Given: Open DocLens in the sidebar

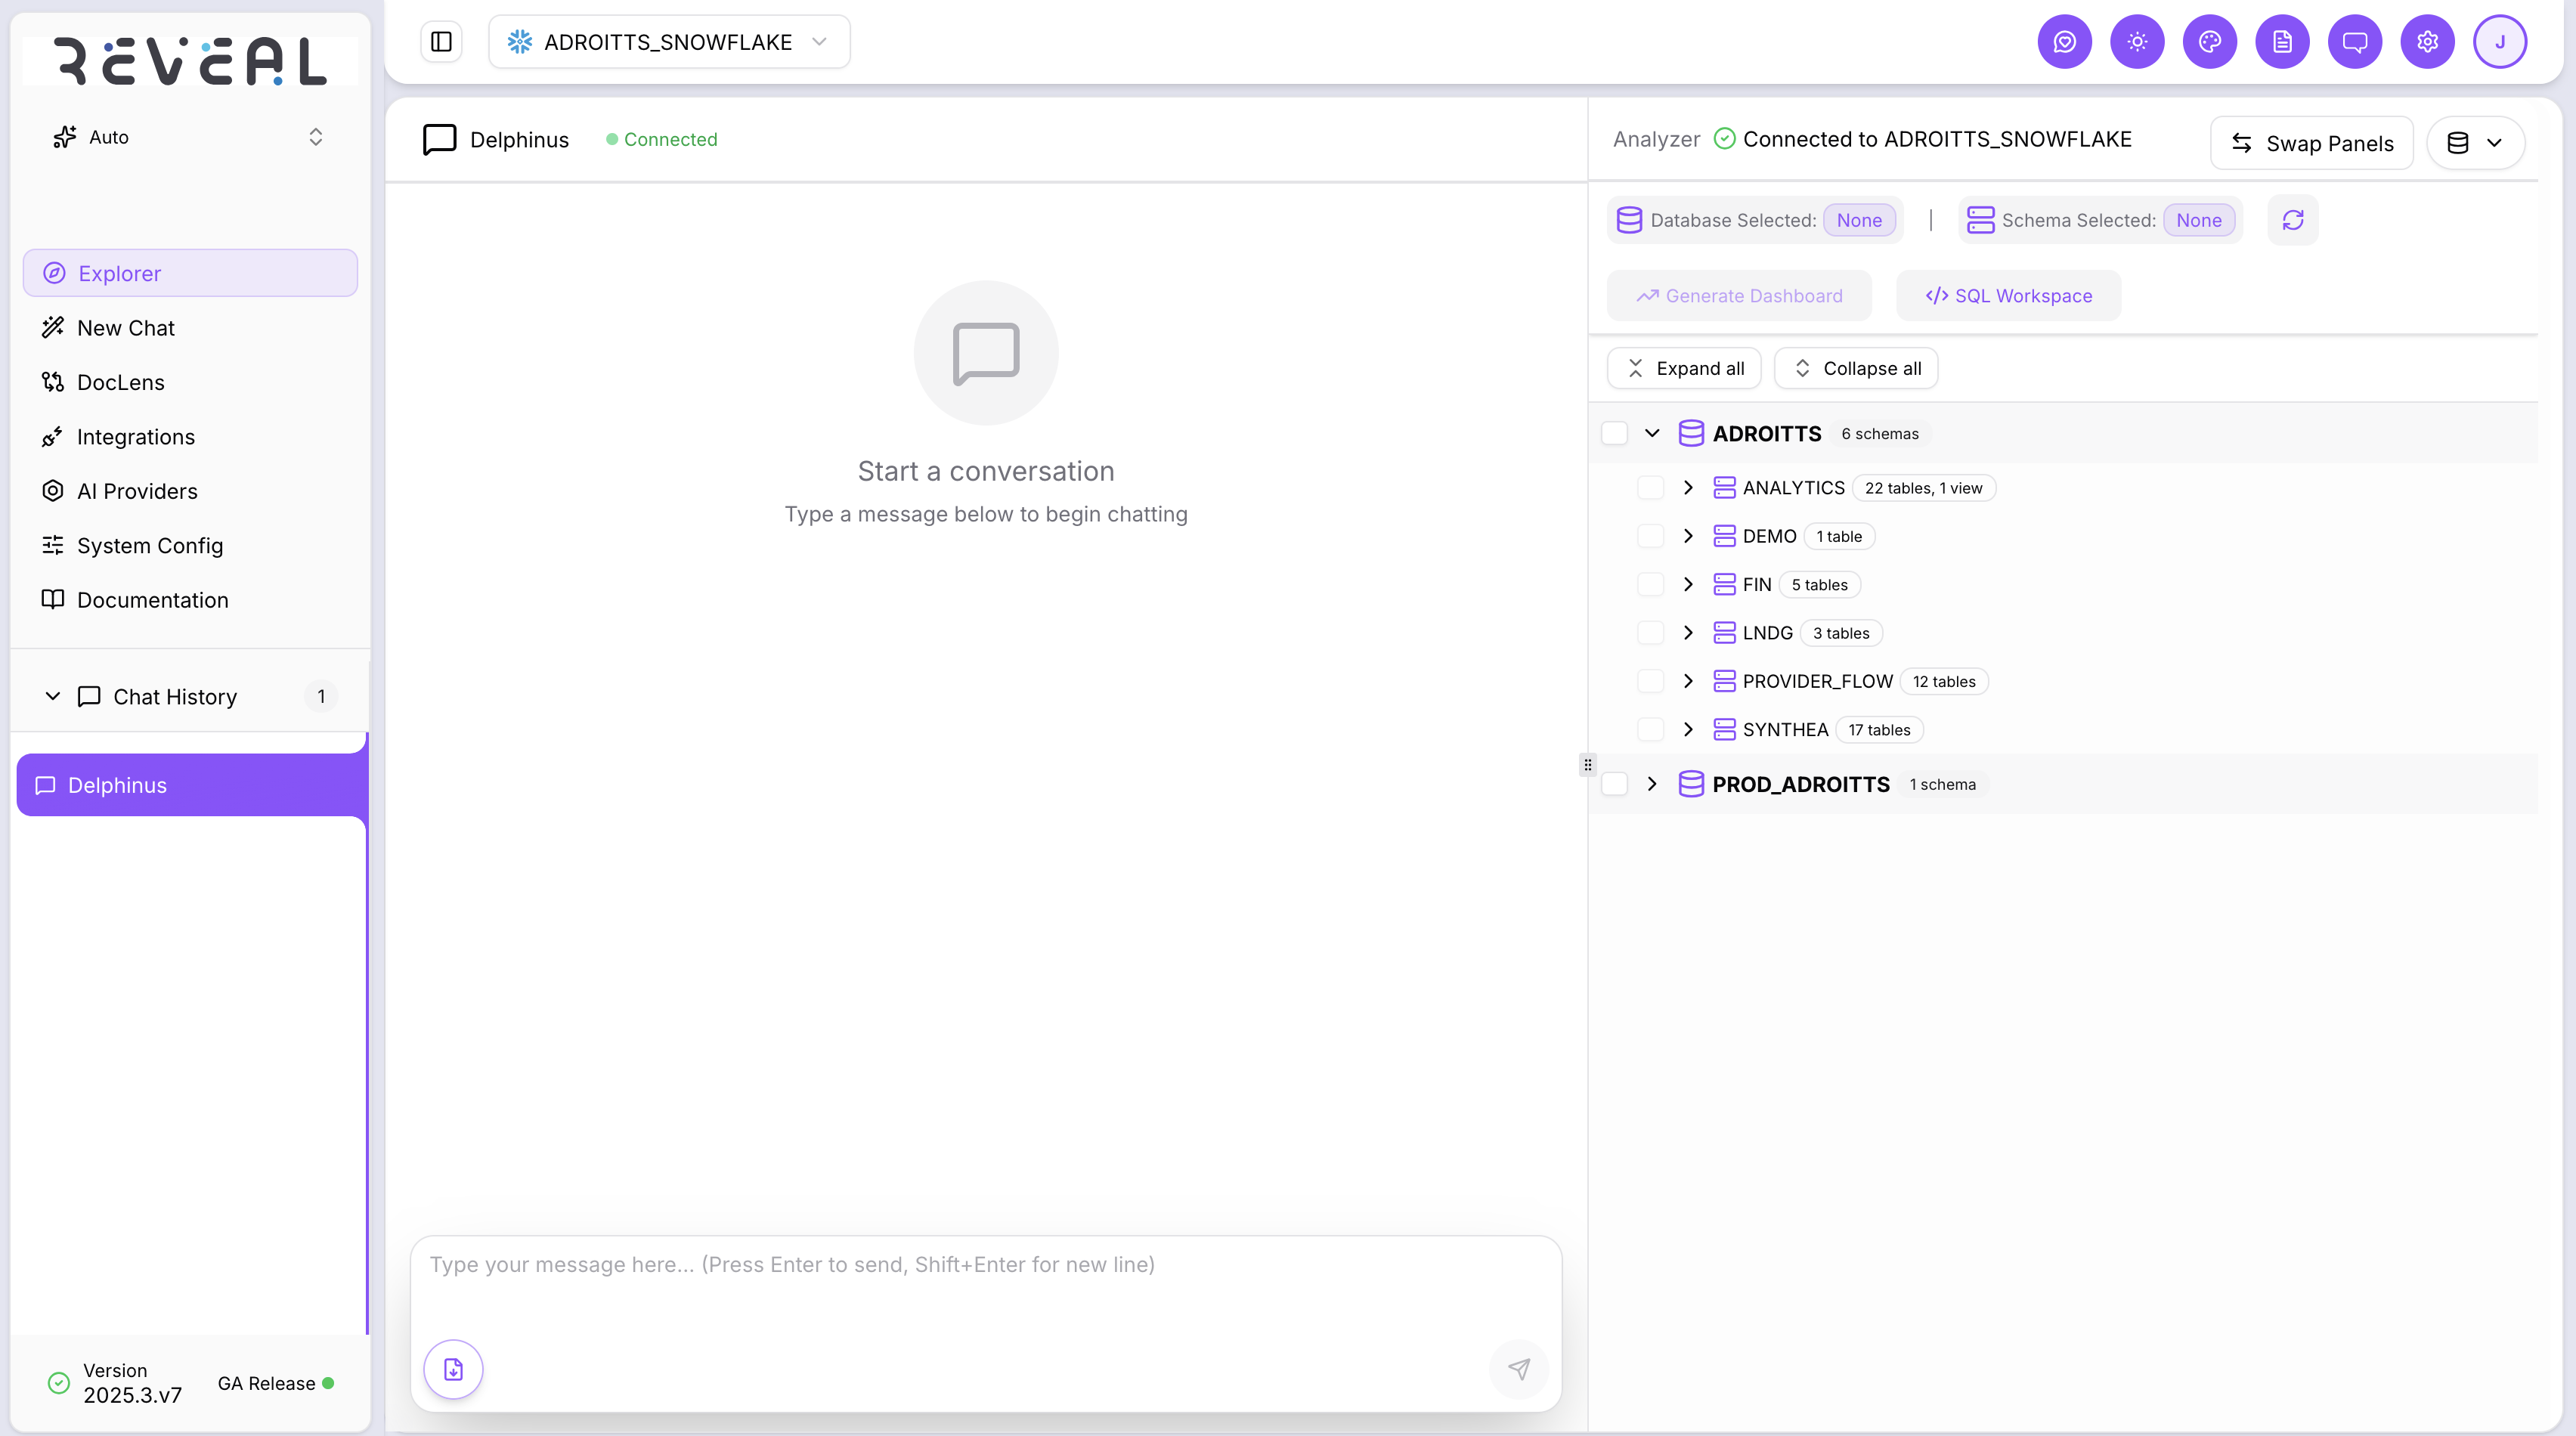Looking at the screenshot, I should 190,382.
